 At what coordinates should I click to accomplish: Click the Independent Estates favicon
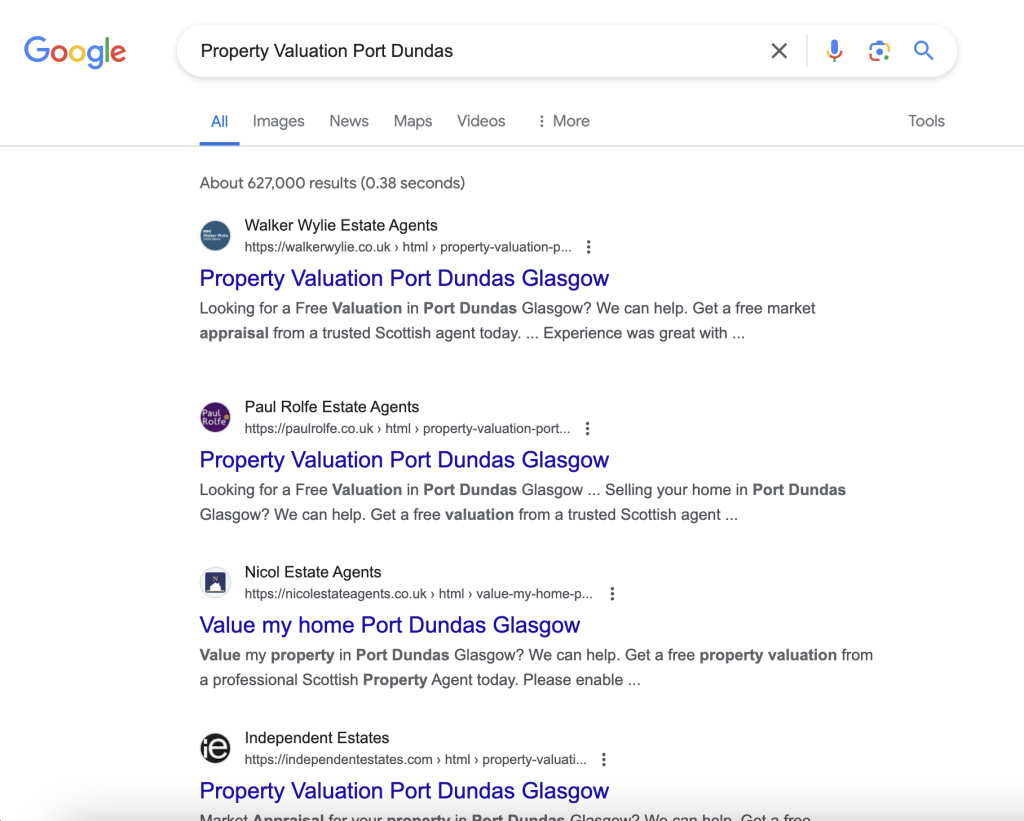215,748
